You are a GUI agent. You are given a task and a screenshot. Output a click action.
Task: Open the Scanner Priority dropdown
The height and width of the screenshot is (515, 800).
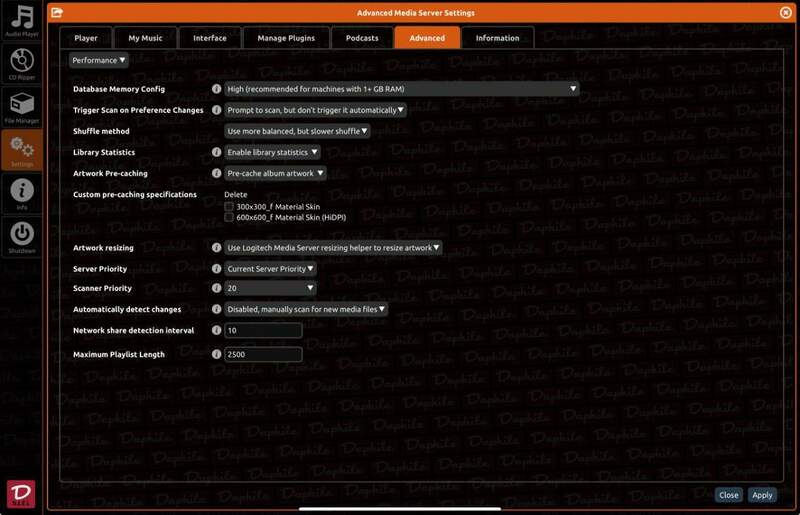(x=270, y=288)
